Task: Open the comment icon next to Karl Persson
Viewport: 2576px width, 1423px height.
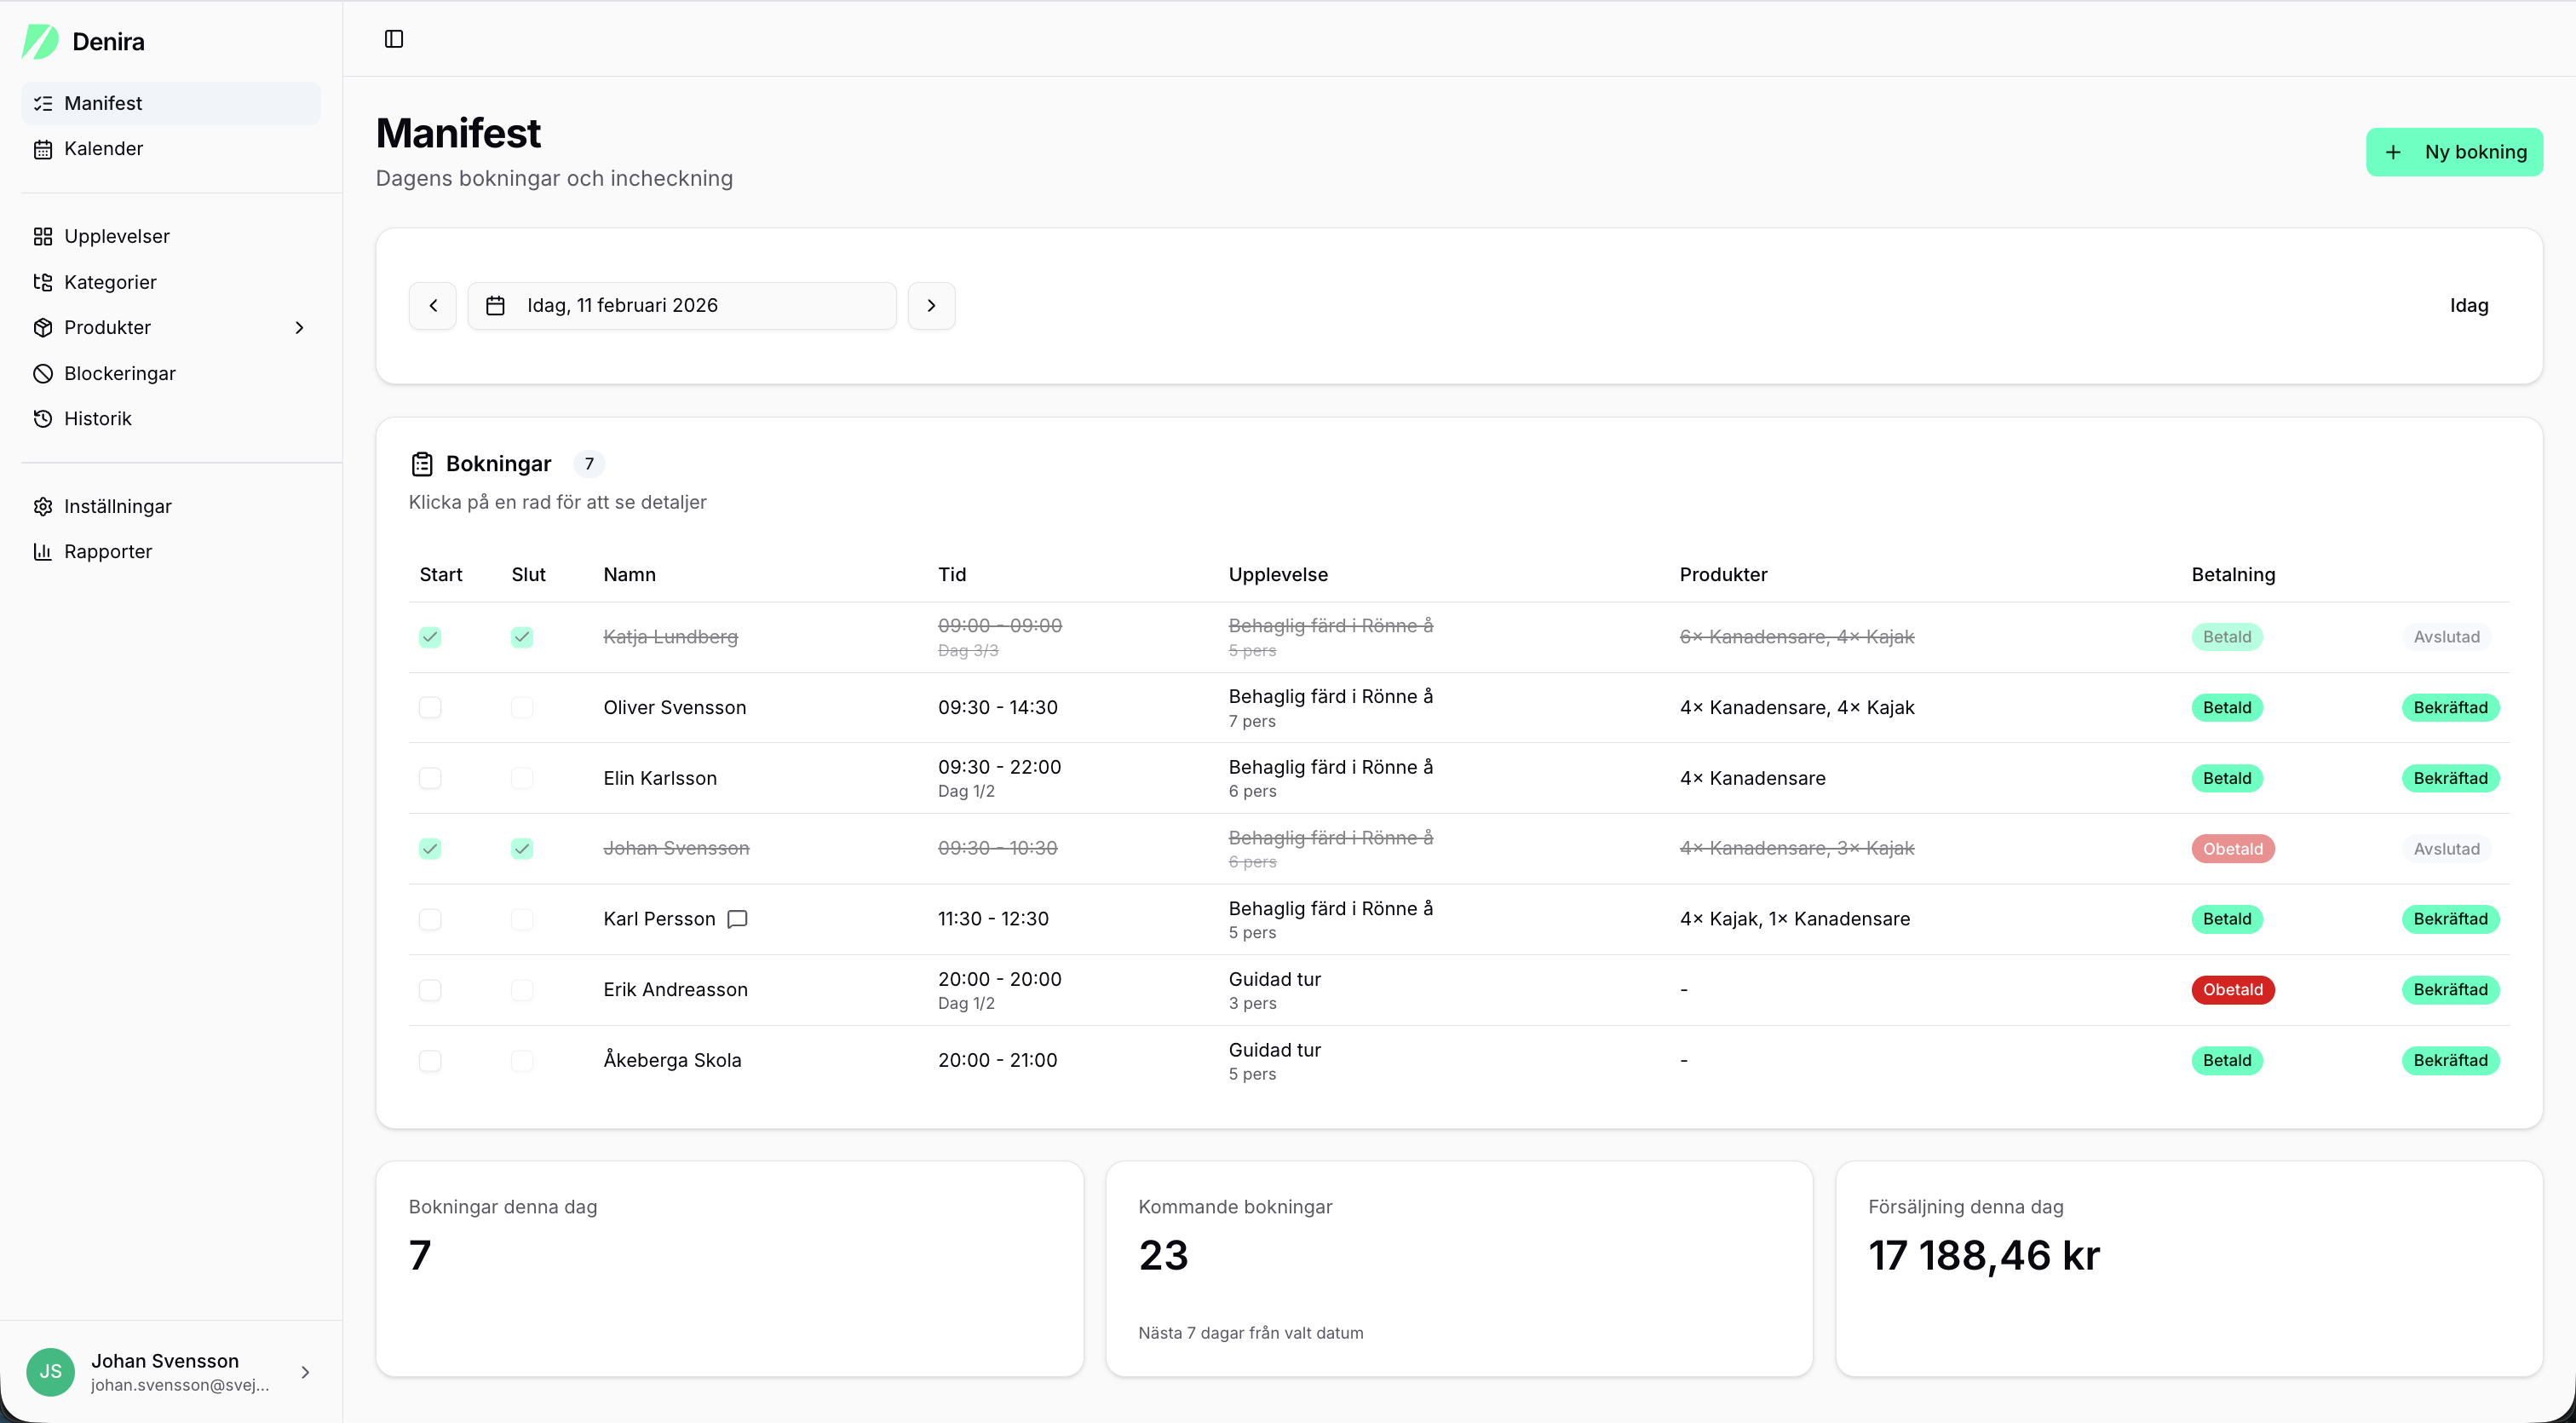Action: pos(736,919)
